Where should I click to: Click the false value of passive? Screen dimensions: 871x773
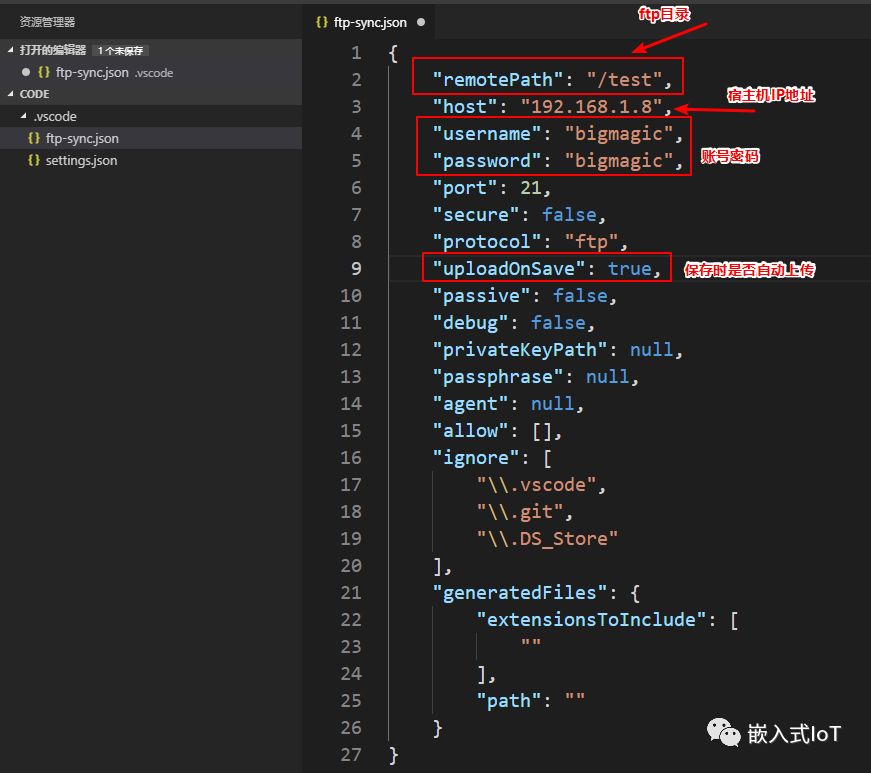[x=580, y=296]
